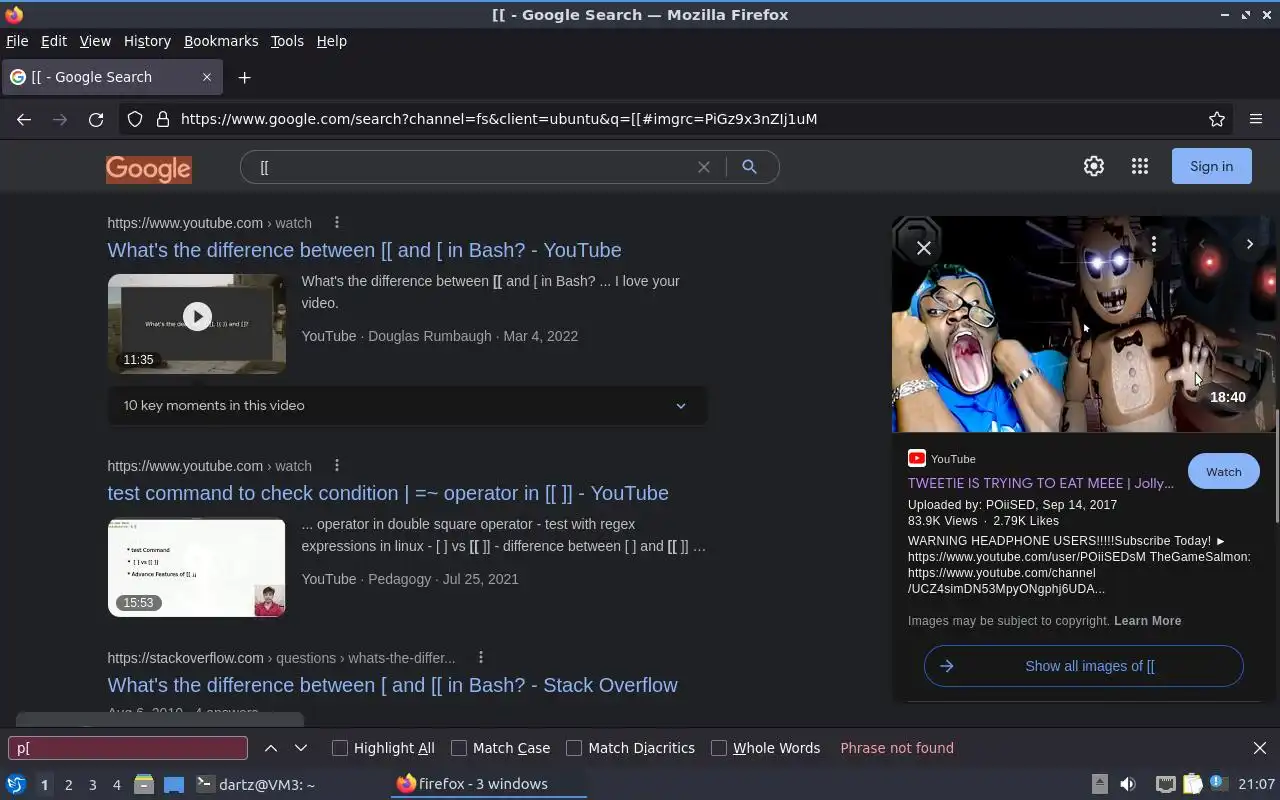Open the Help menu
This screenshot has height=800, width=1280.
click(331, 41)
